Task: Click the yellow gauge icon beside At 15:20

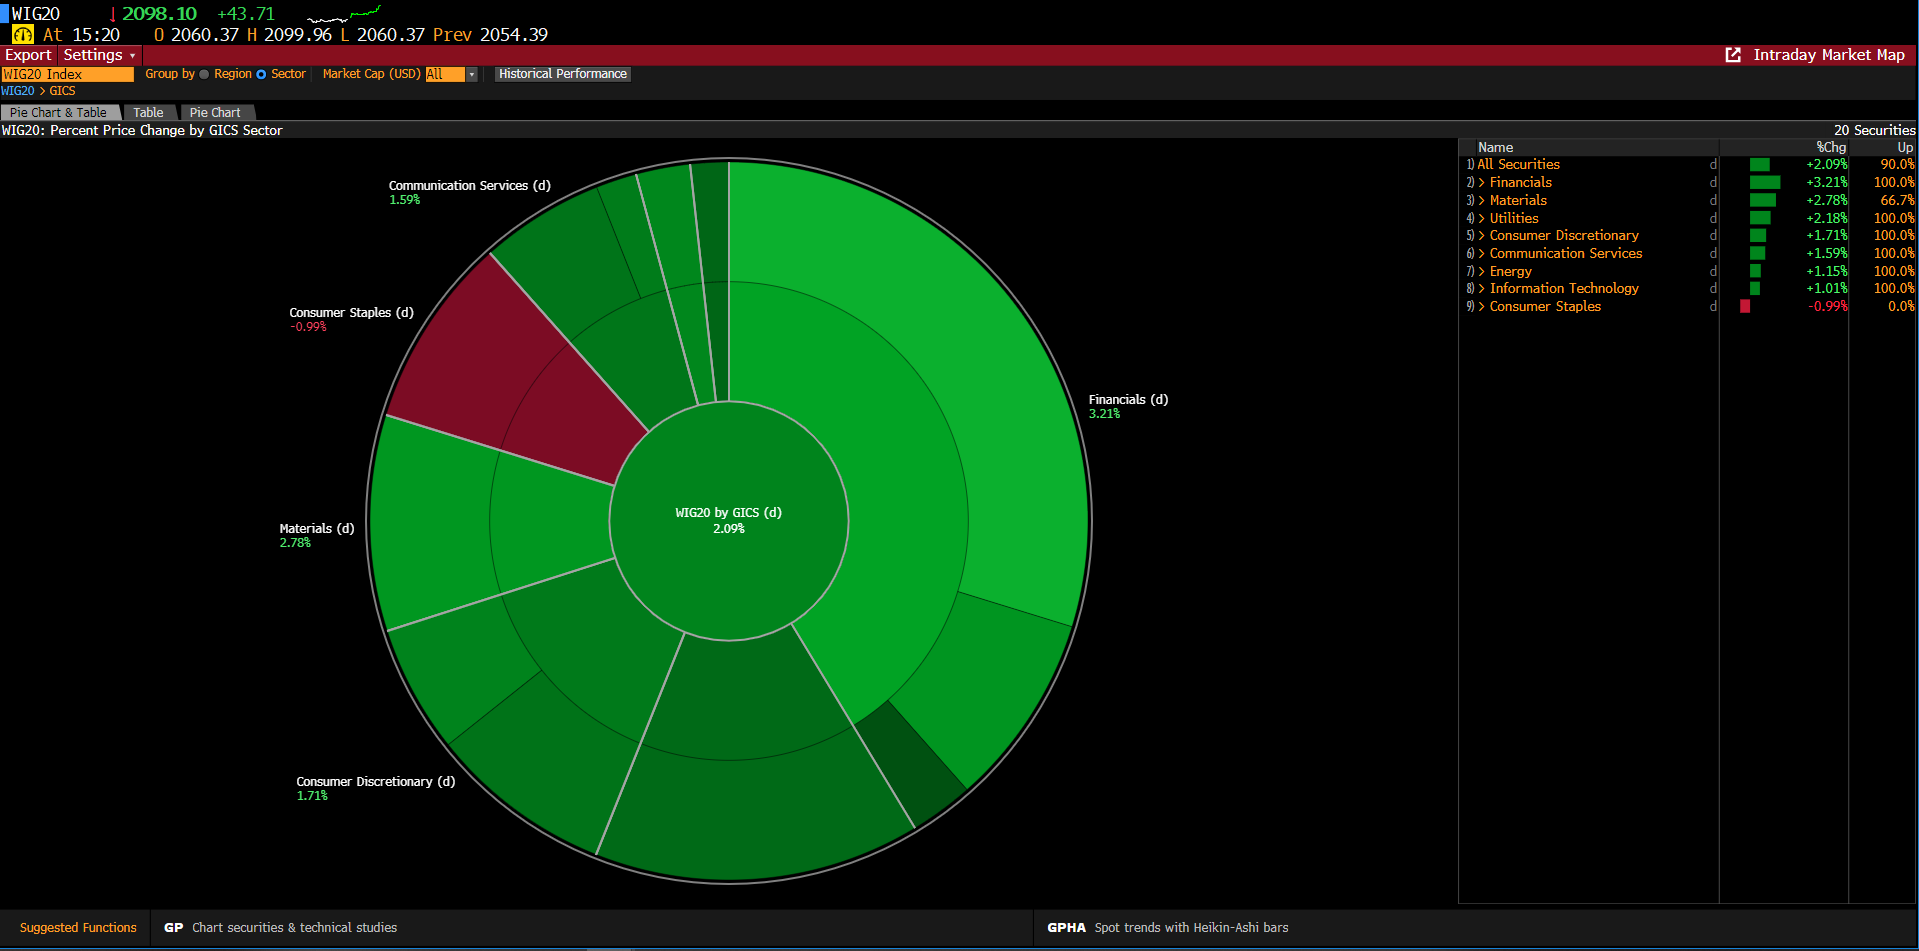Action: click(x=22, y=35)
